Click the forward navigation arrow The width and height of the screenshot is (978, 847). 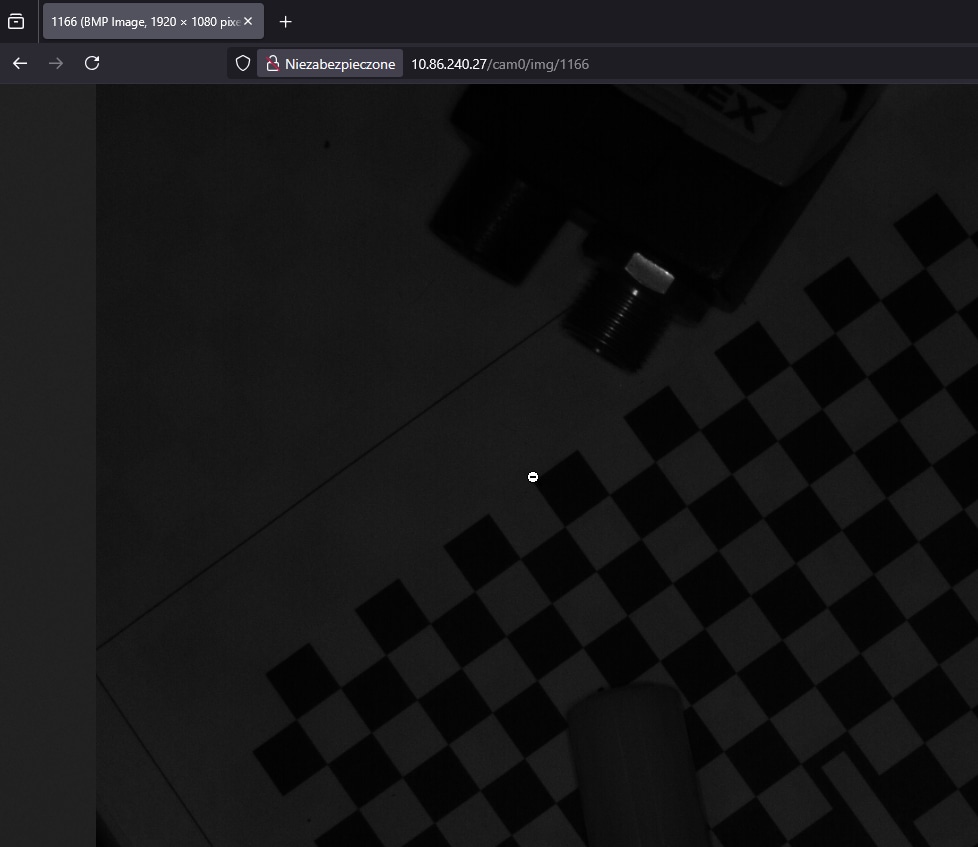coord(56,63)
